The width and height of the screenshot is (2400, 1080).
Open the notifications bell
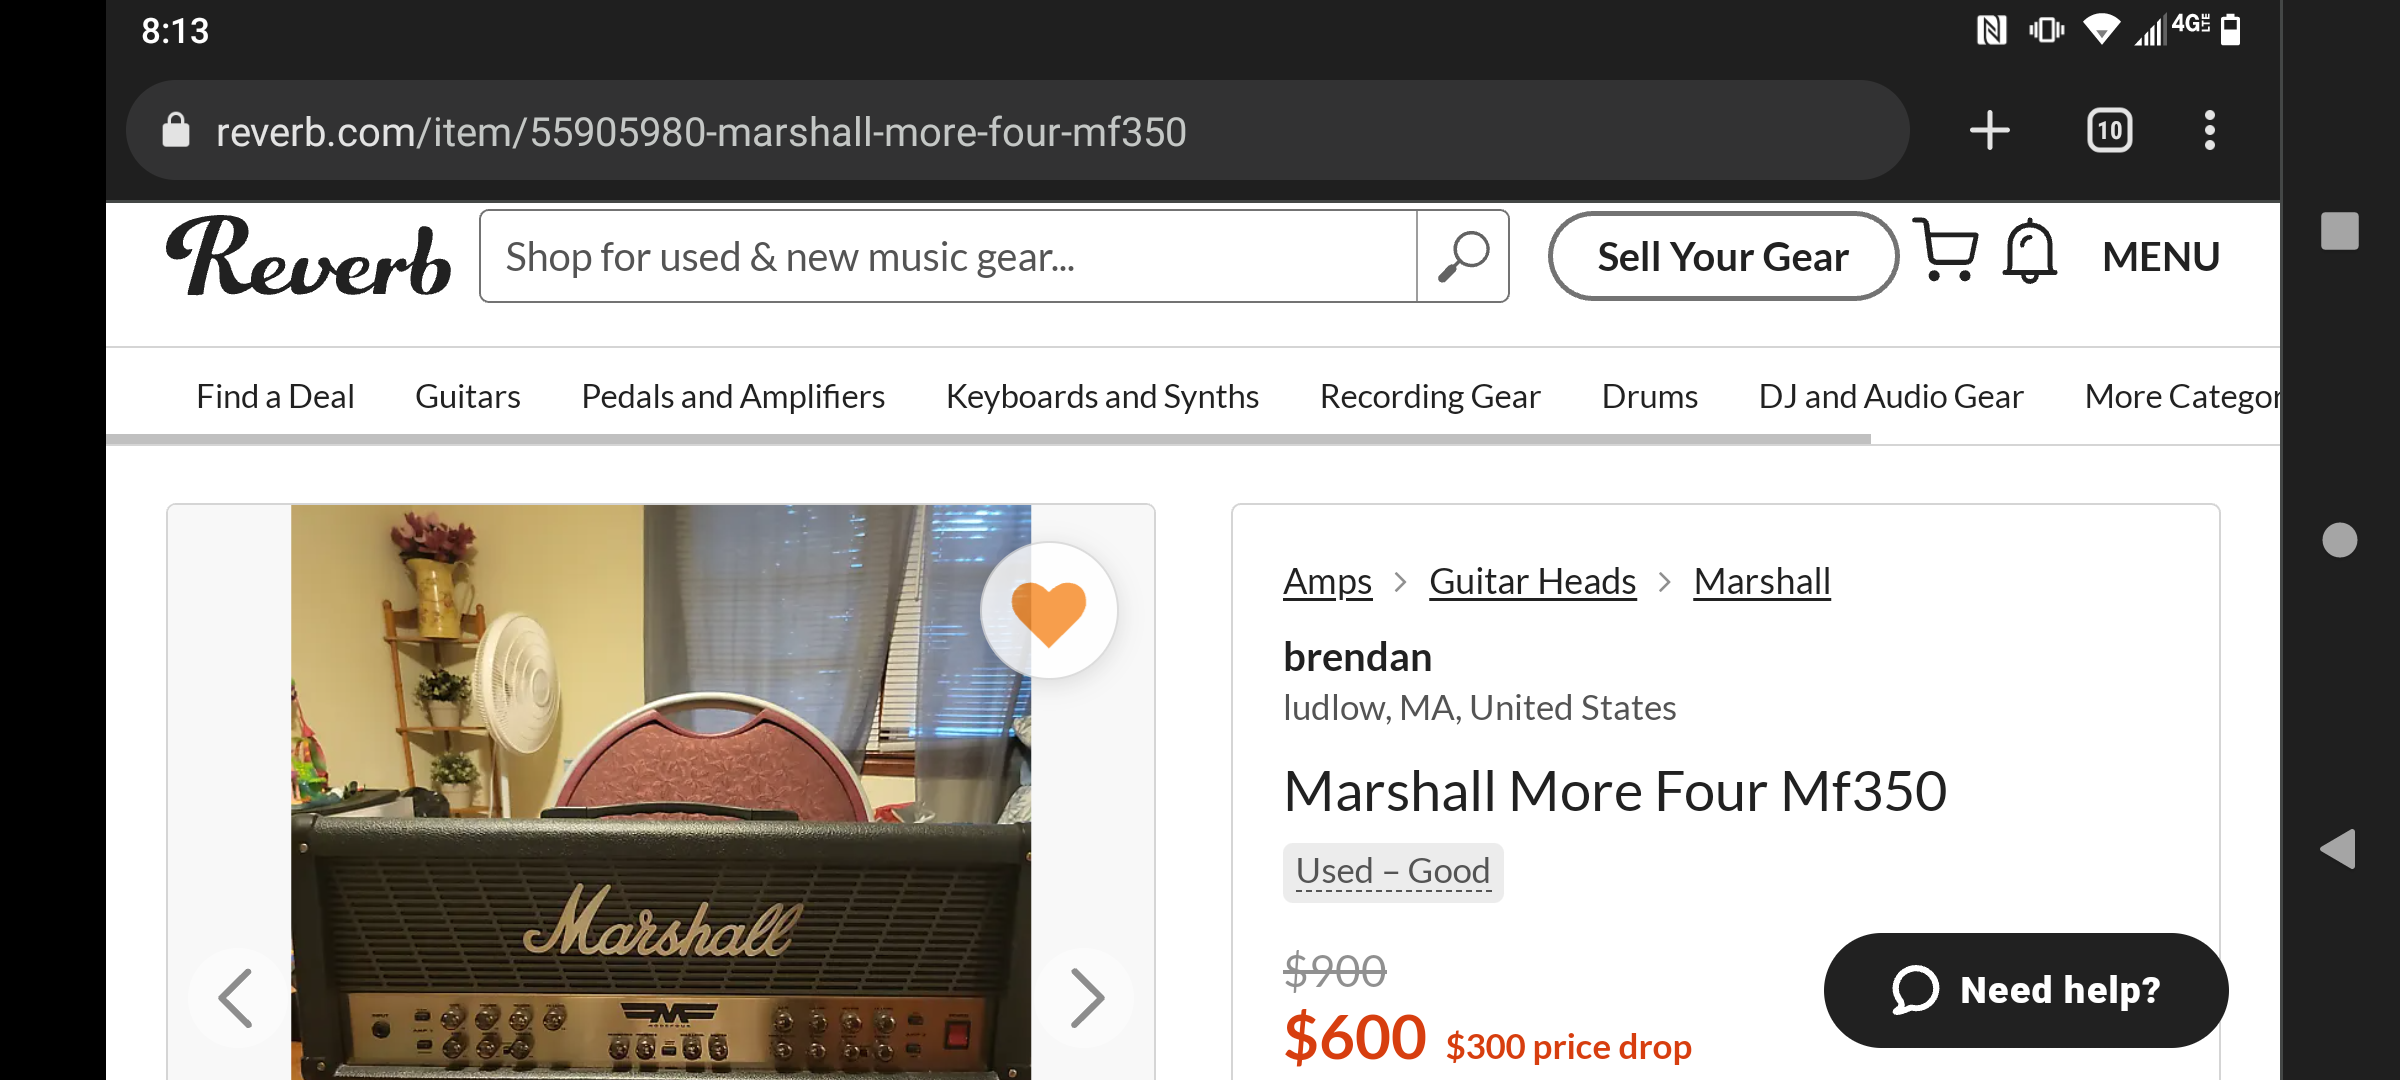pyautogui.click(x=2029, y=251)
